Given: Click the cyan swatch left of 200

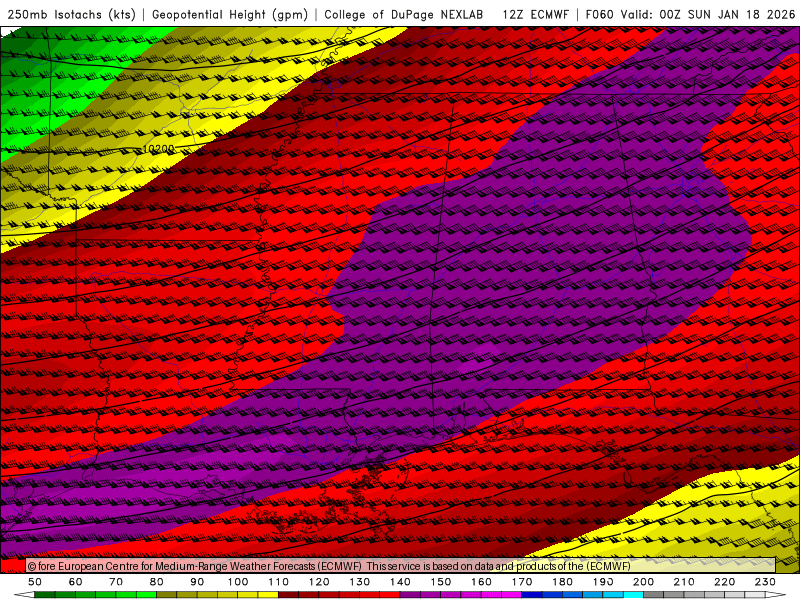Looking at the screenshot, I should pos(633,594).
